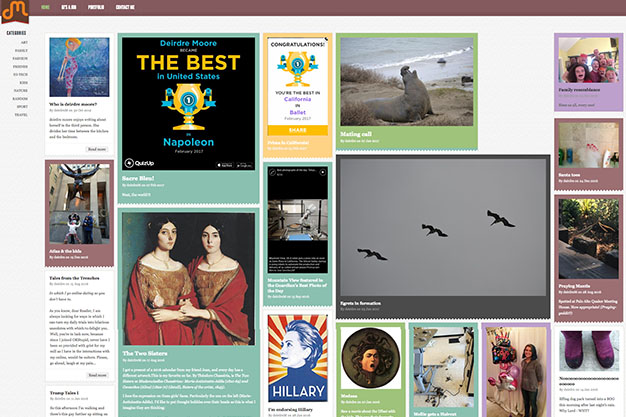Open the Guardian robot kitchen screenshot image
626x417 pixels.
point(297,220)
